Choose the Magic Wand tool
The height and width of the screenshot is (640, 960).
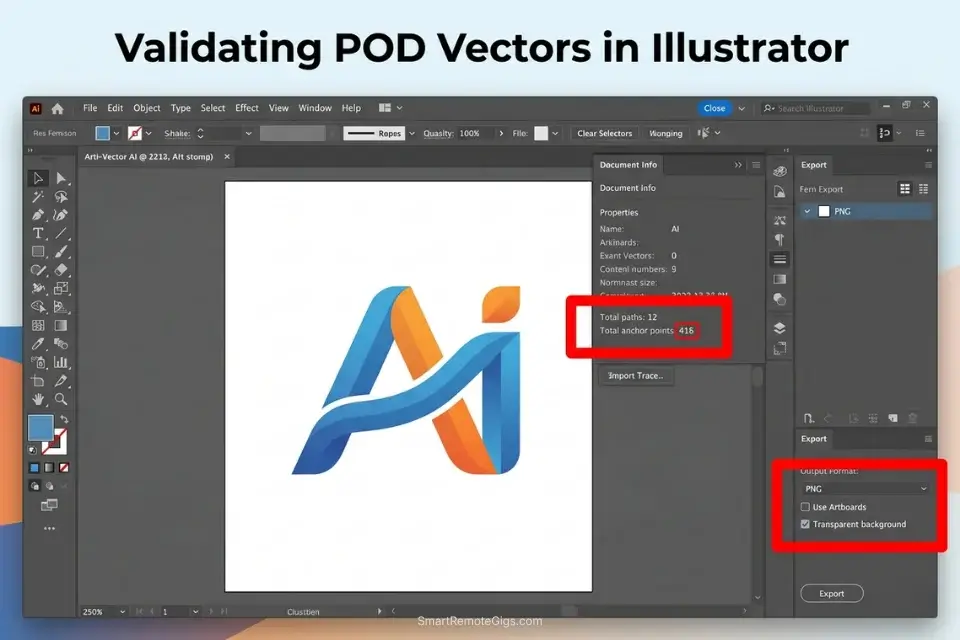click(x=38, y=197)
